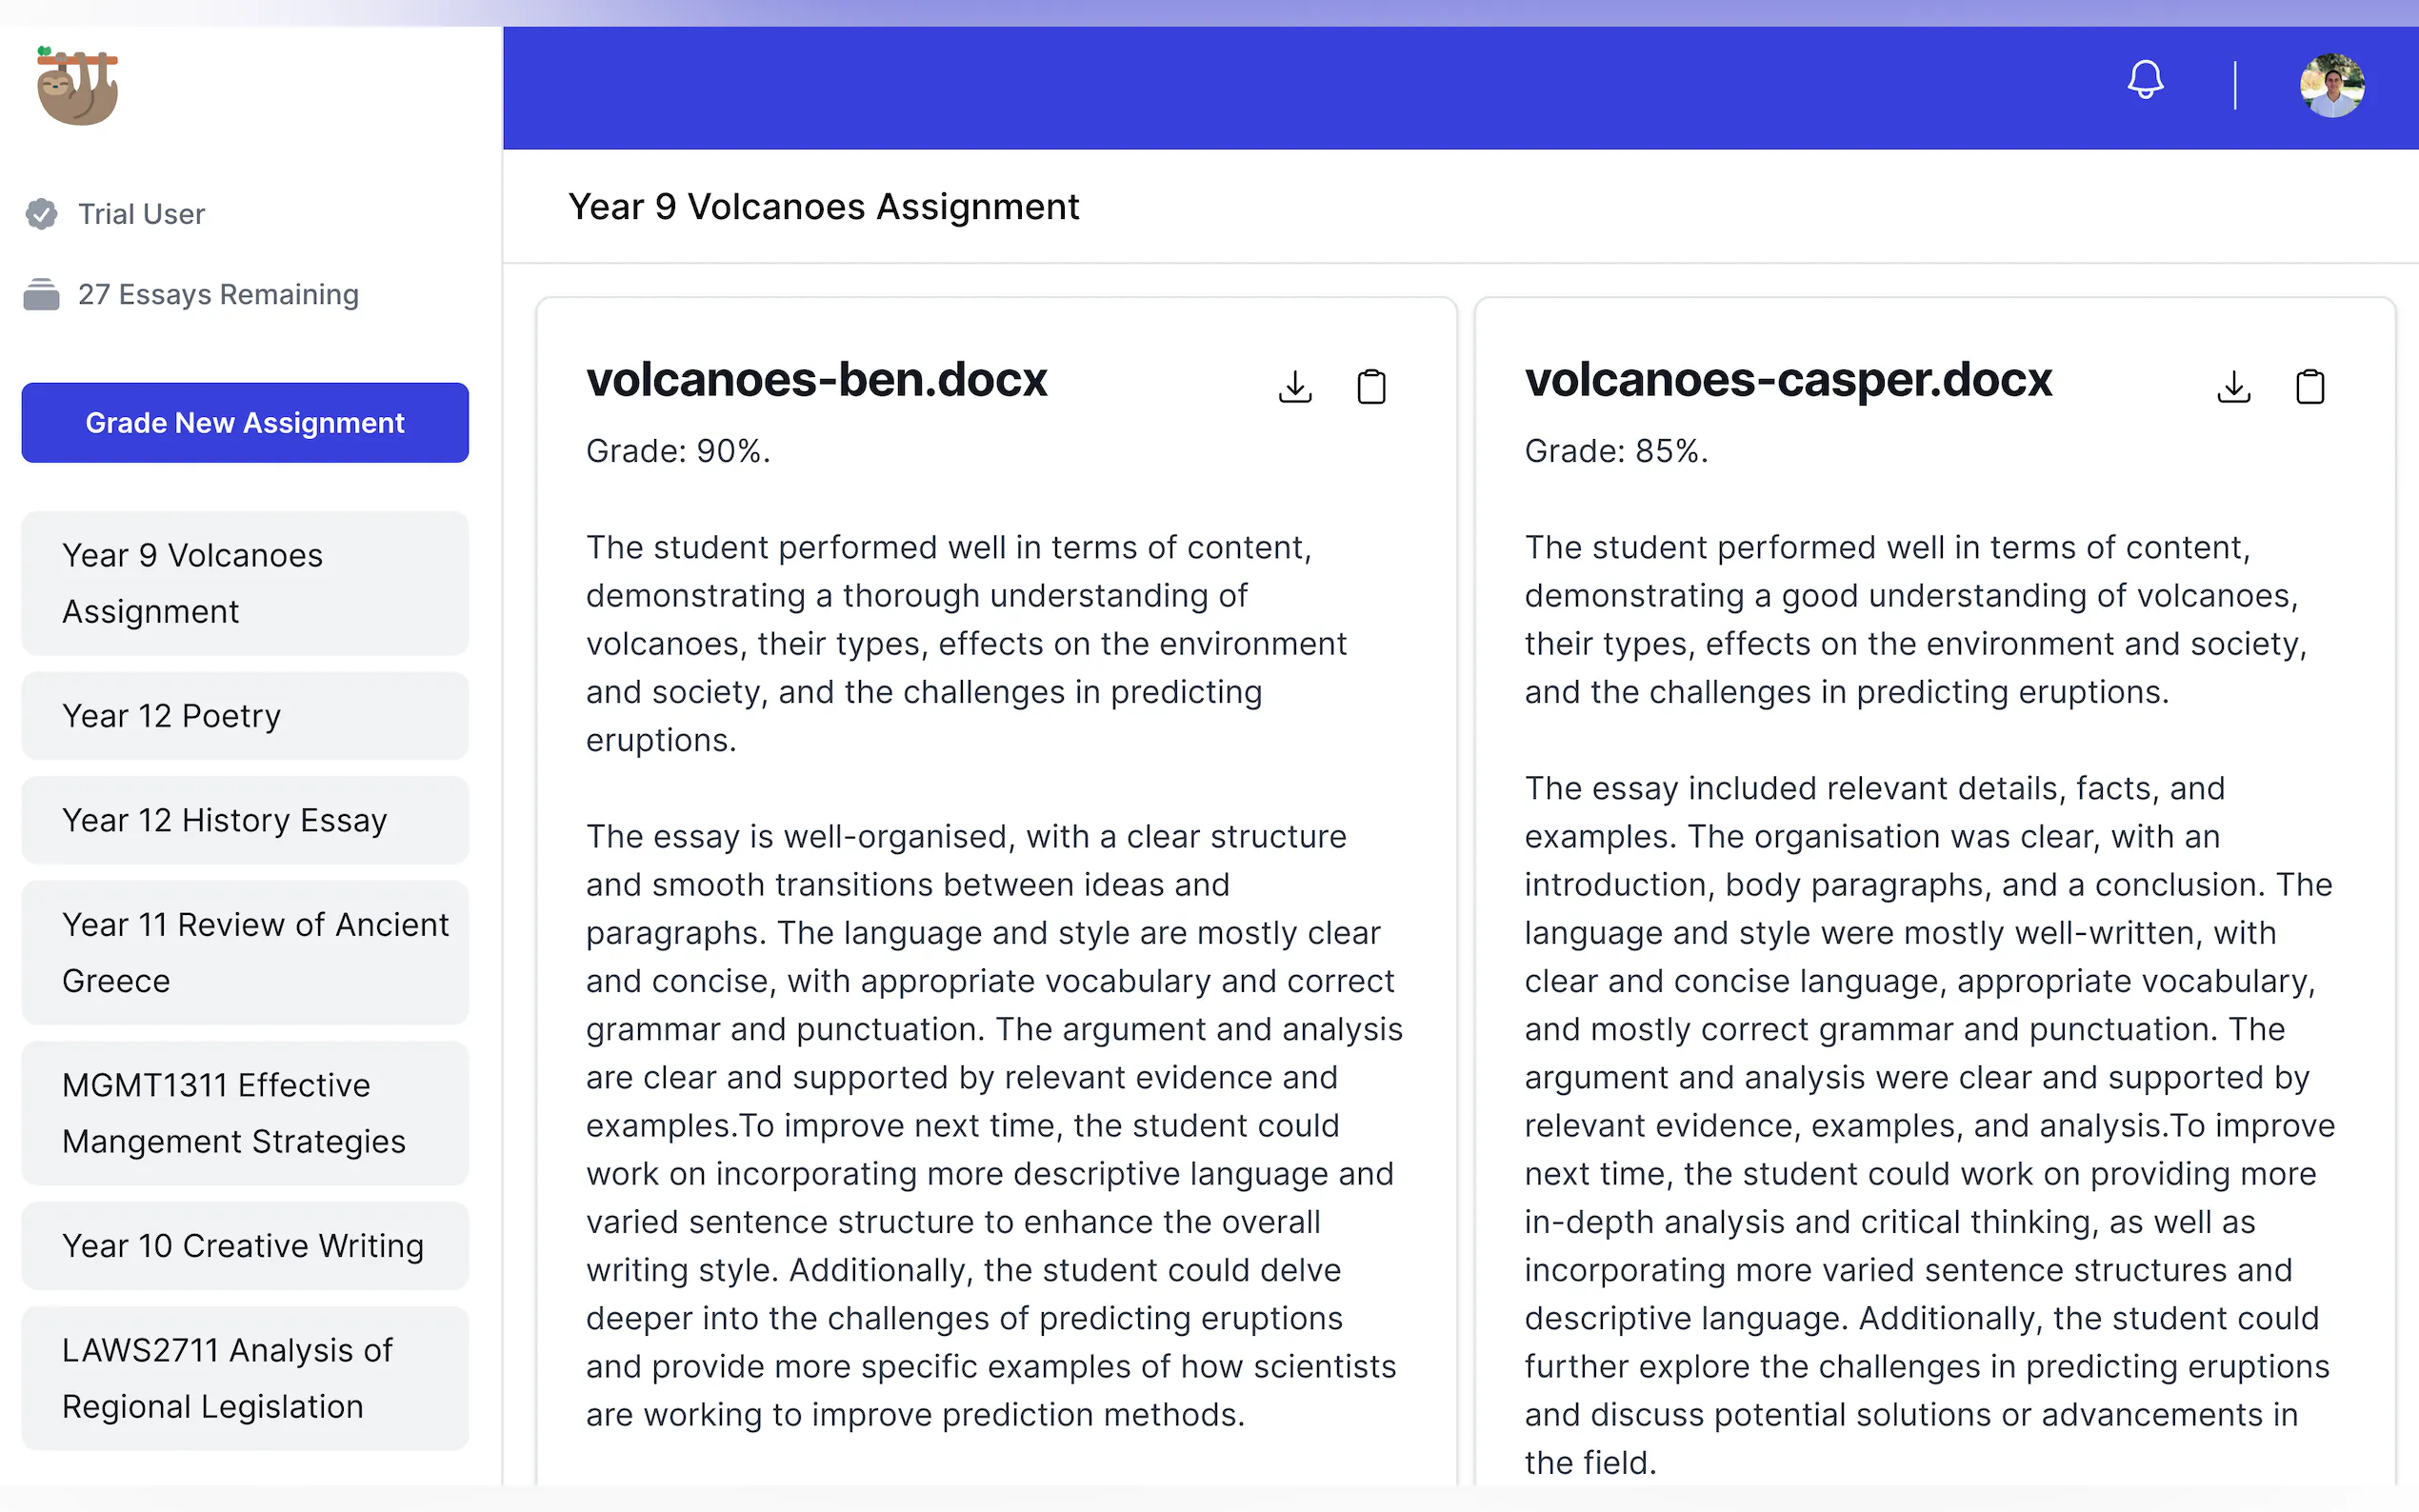Open the notifications bell

2144,80
